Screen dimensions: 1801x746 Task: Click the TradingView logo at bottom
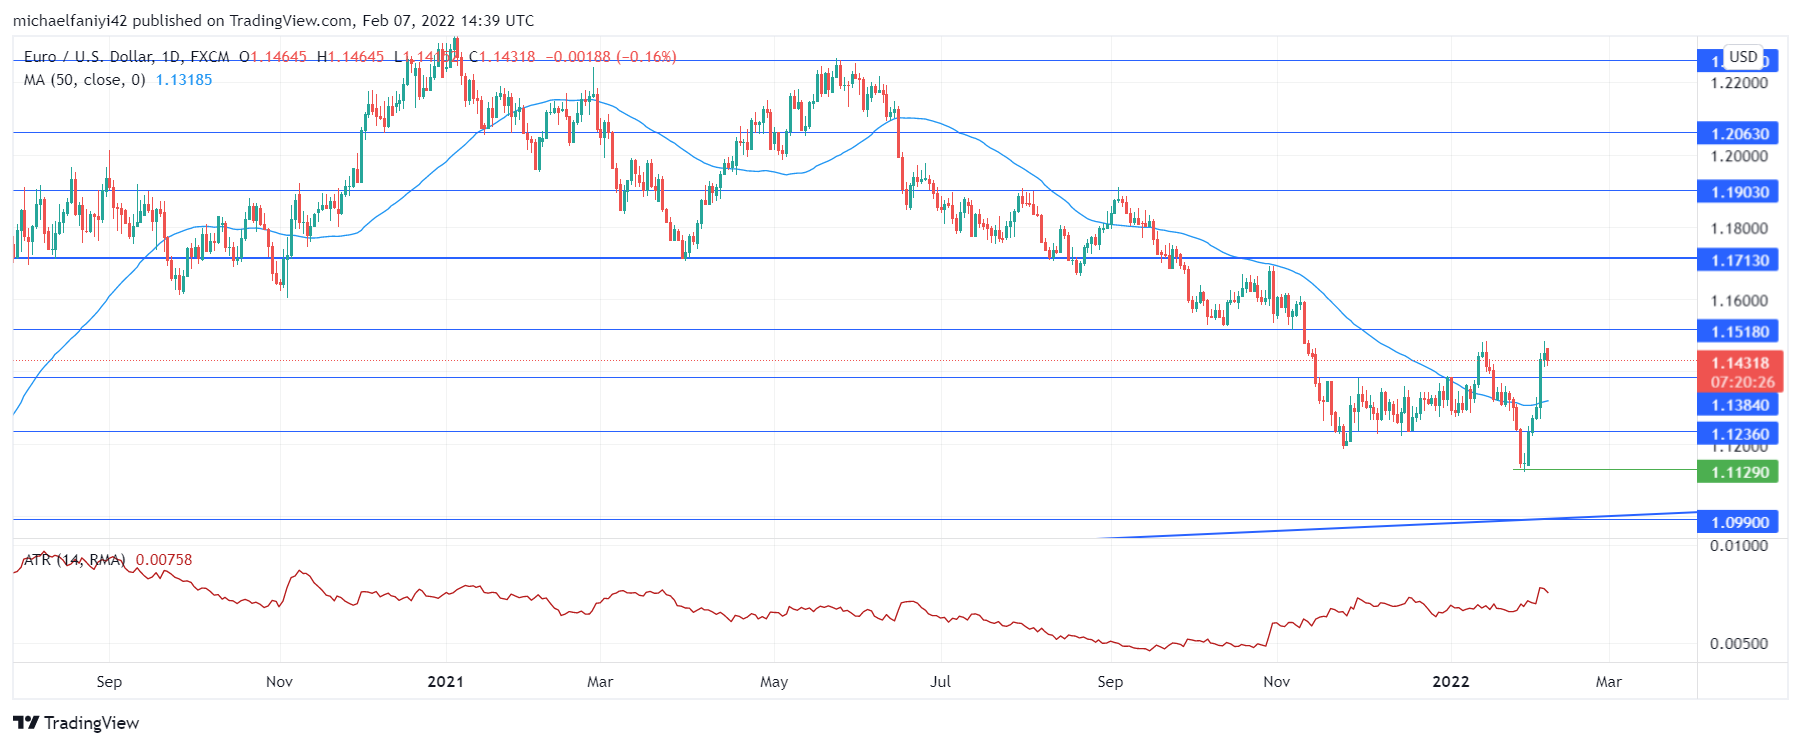point(76,723)
